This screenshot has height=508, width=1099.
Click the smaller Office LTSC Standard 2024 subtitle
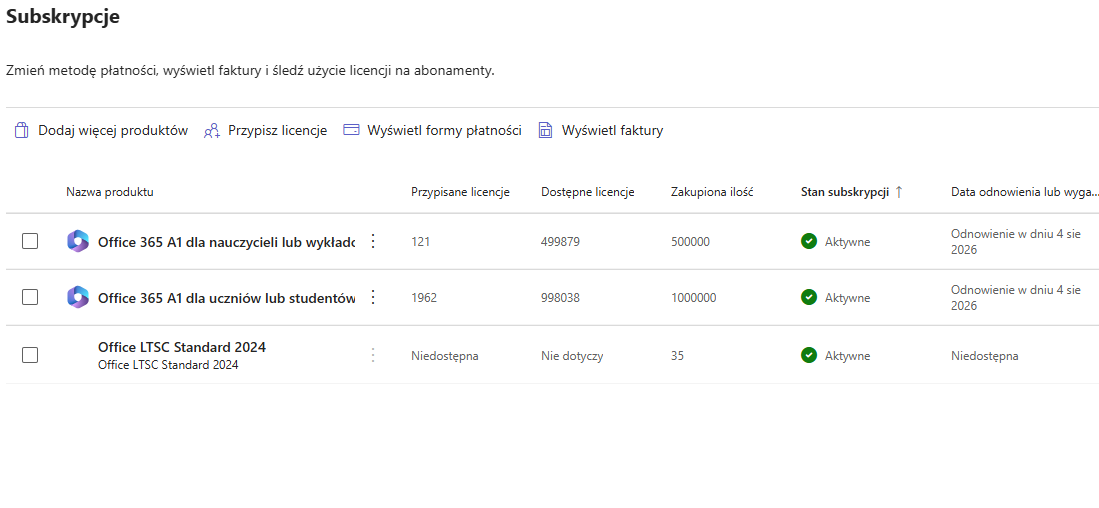[x=168, y=365]
